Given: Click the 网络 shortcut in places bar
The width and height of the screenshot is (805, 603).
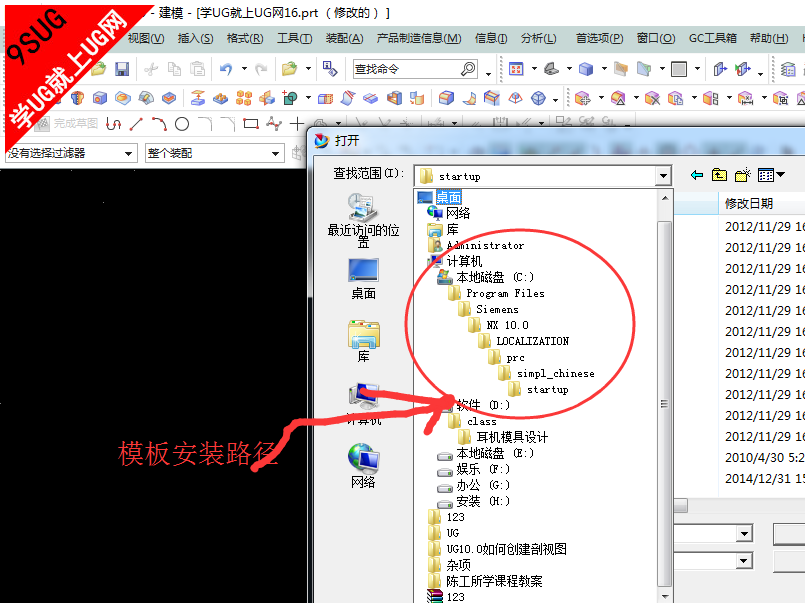Looking at the screenshot, I should point(363,466).
